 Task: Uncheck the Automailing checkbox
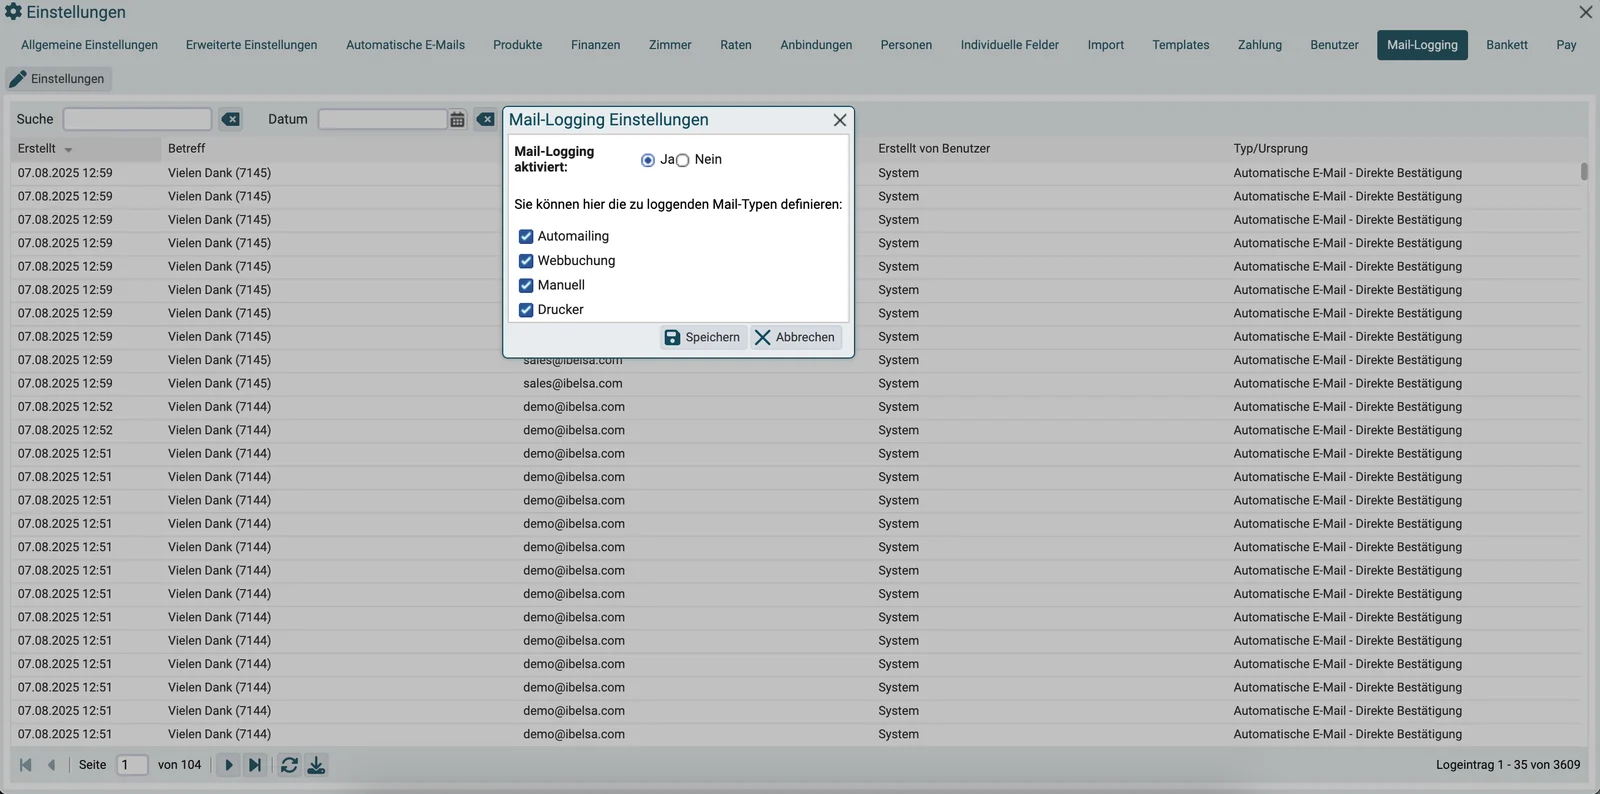coord(526,237)
